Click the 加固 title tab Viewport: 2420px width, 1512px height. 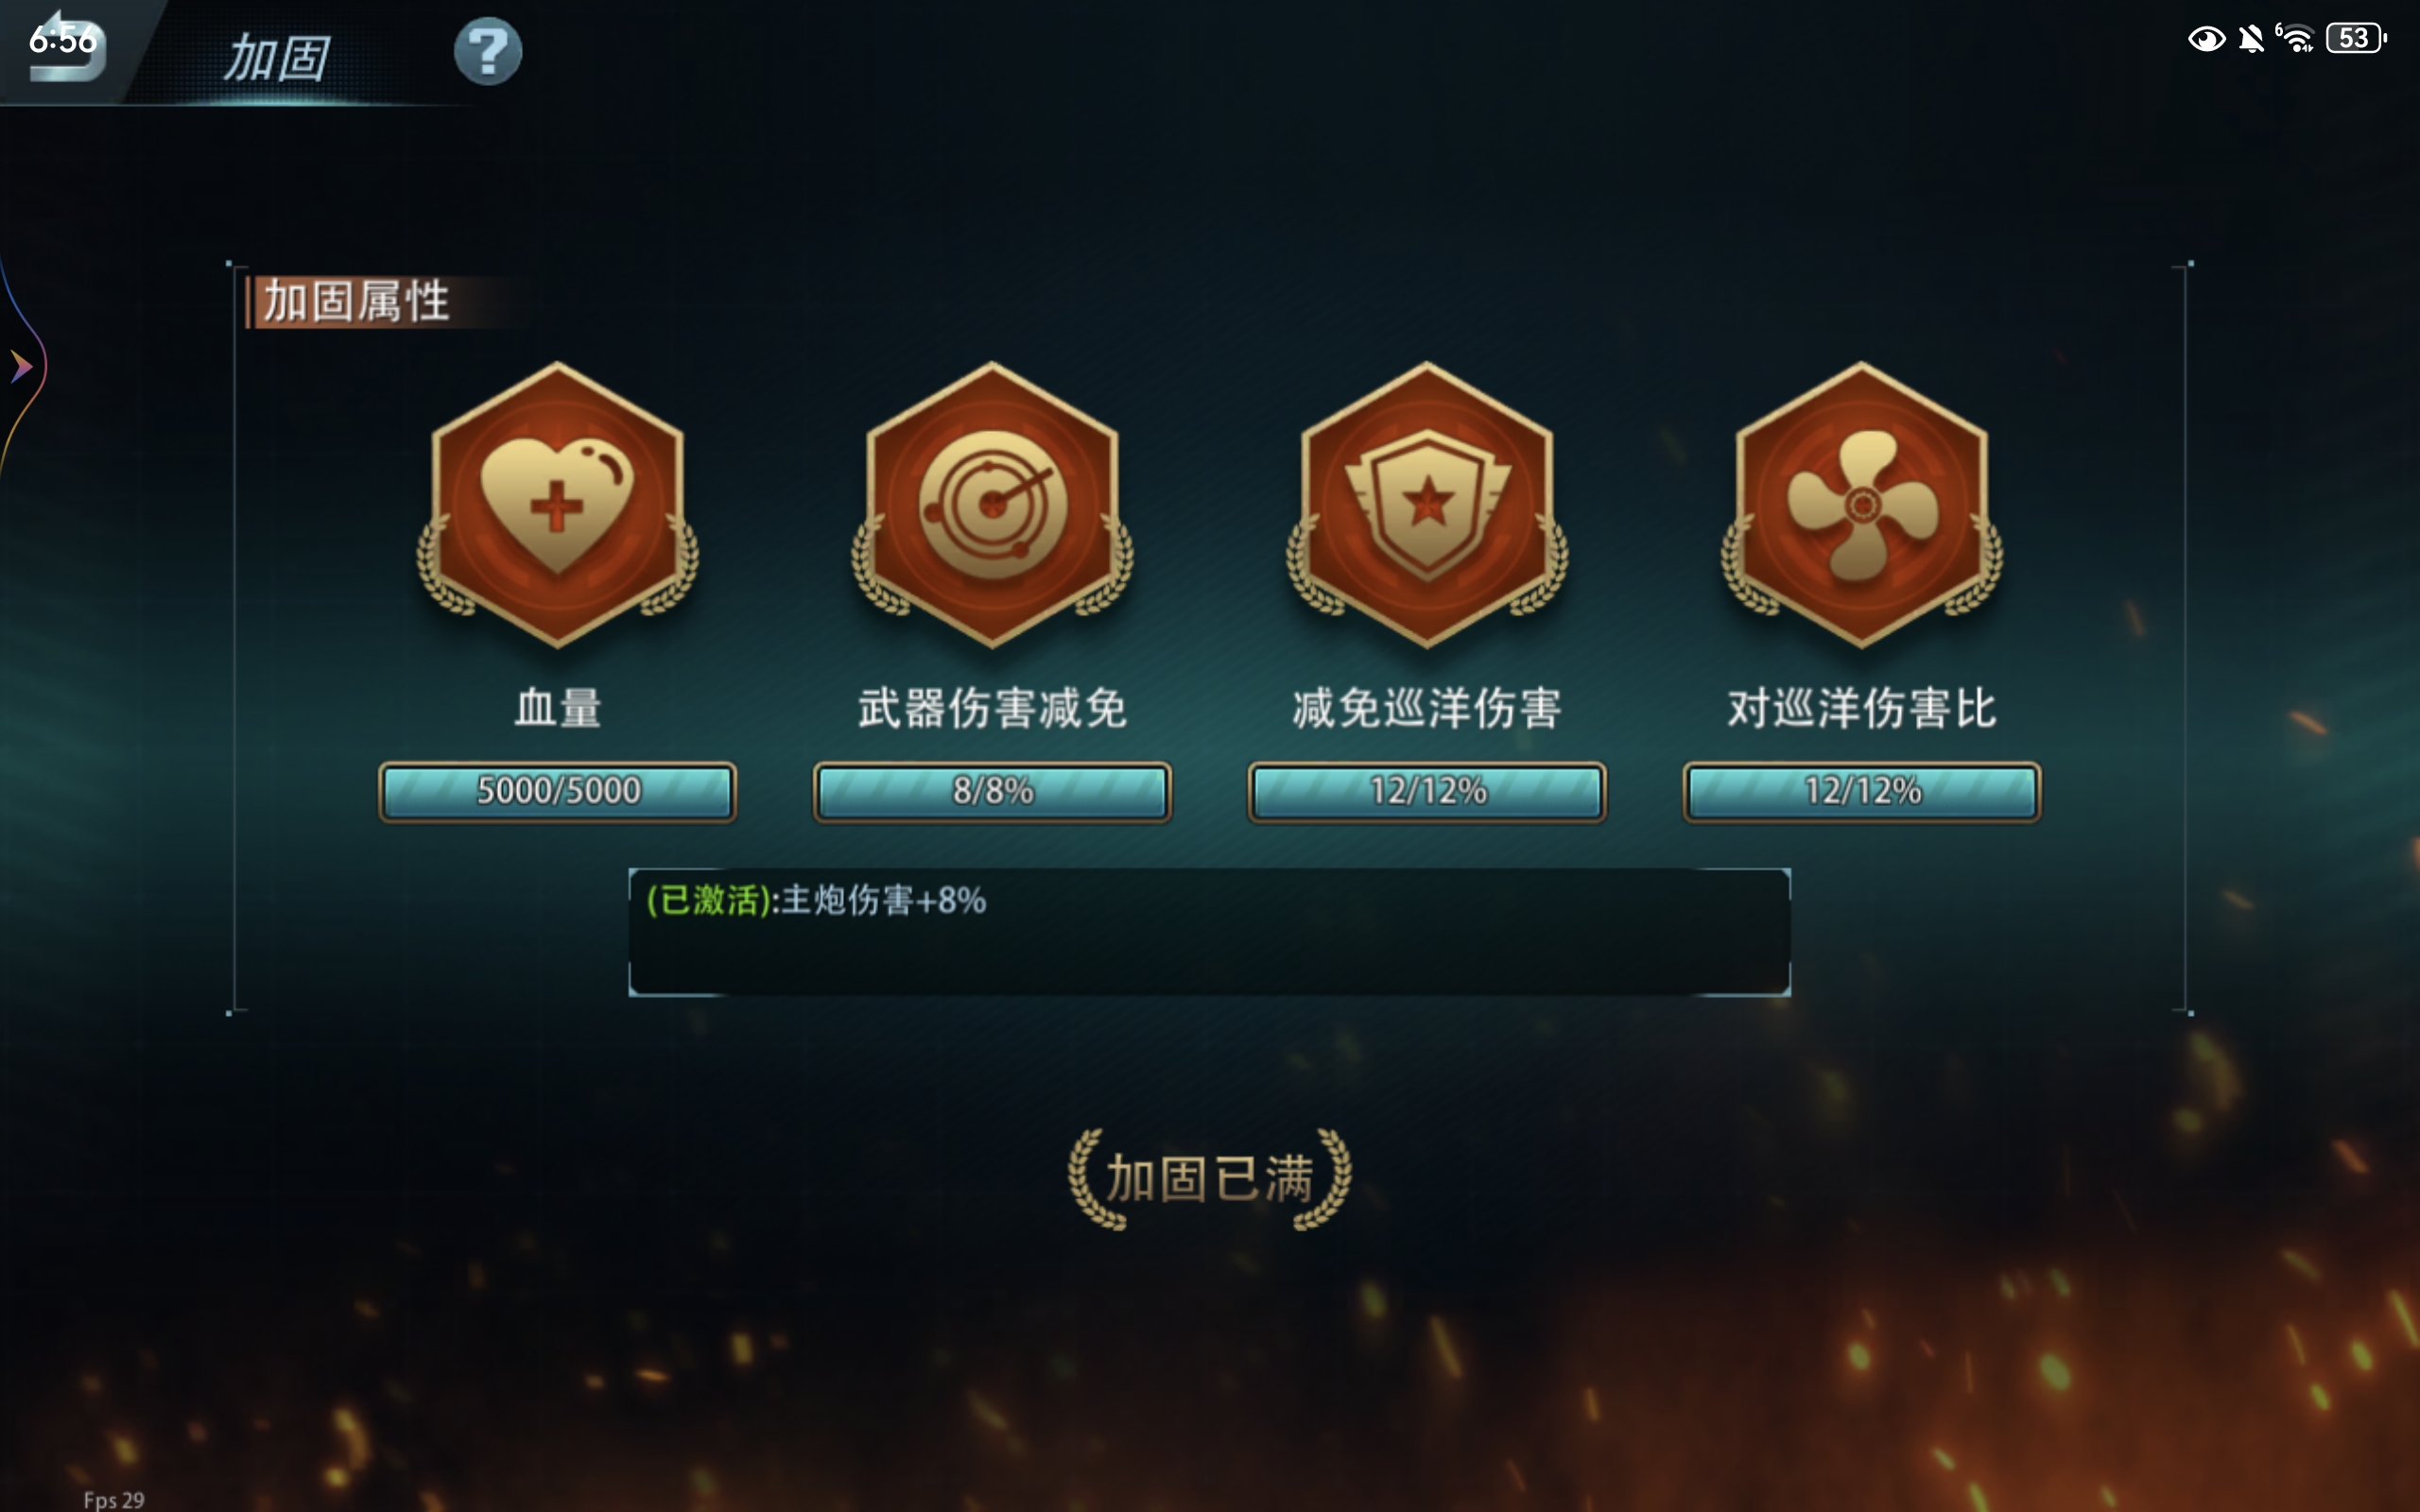(276, 57)
